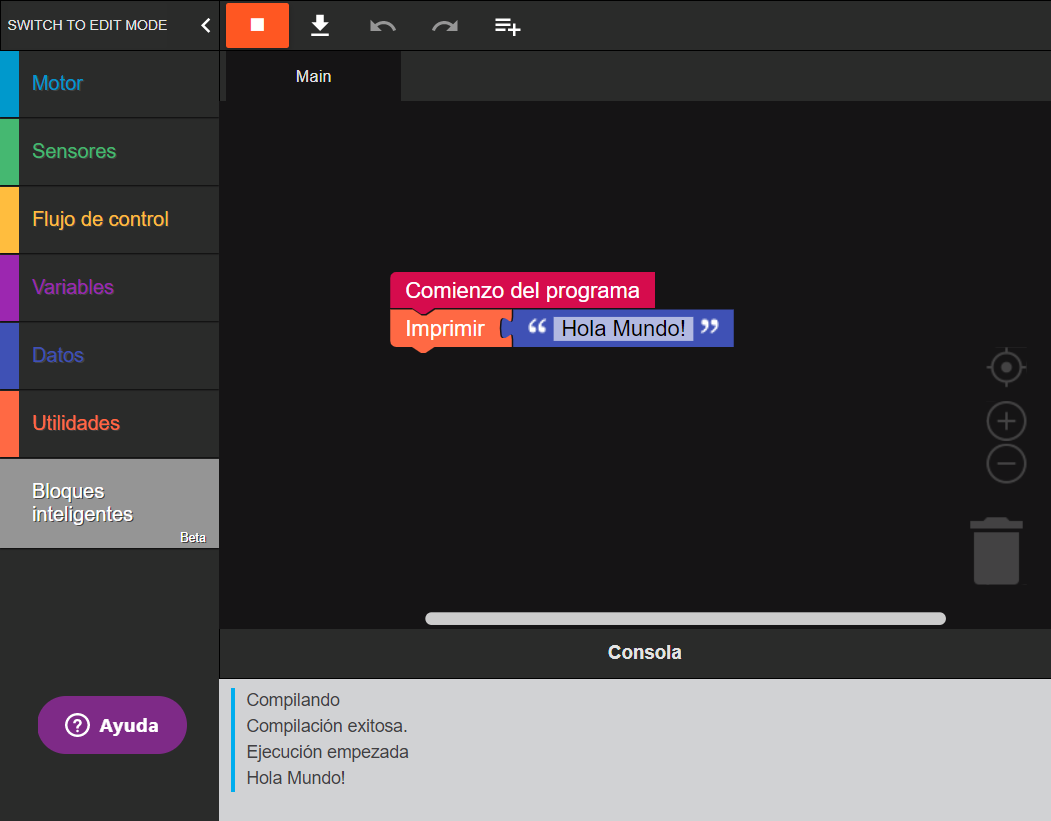Viewport: 1051px width, 821px height.
Task: Click the download icon in toolbar
Action: point(320,25)
